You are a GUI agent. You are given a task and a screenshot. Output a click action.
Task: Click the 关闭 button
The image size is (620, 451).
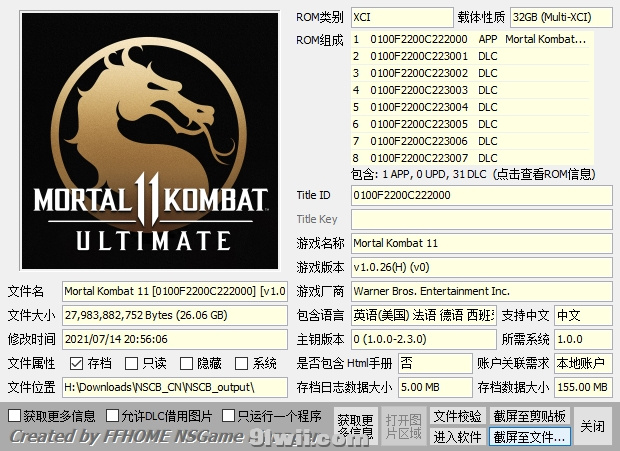coord(592,426)
